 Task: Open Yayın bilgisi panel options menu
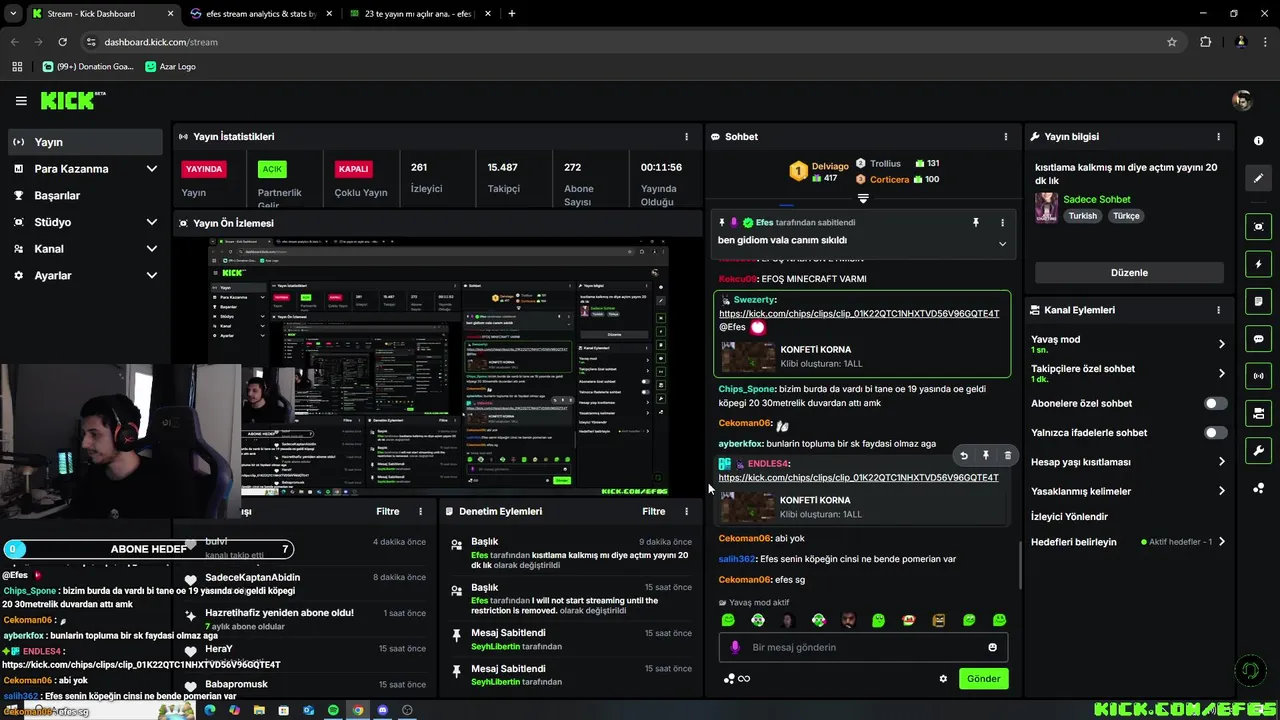[1218, 136]
